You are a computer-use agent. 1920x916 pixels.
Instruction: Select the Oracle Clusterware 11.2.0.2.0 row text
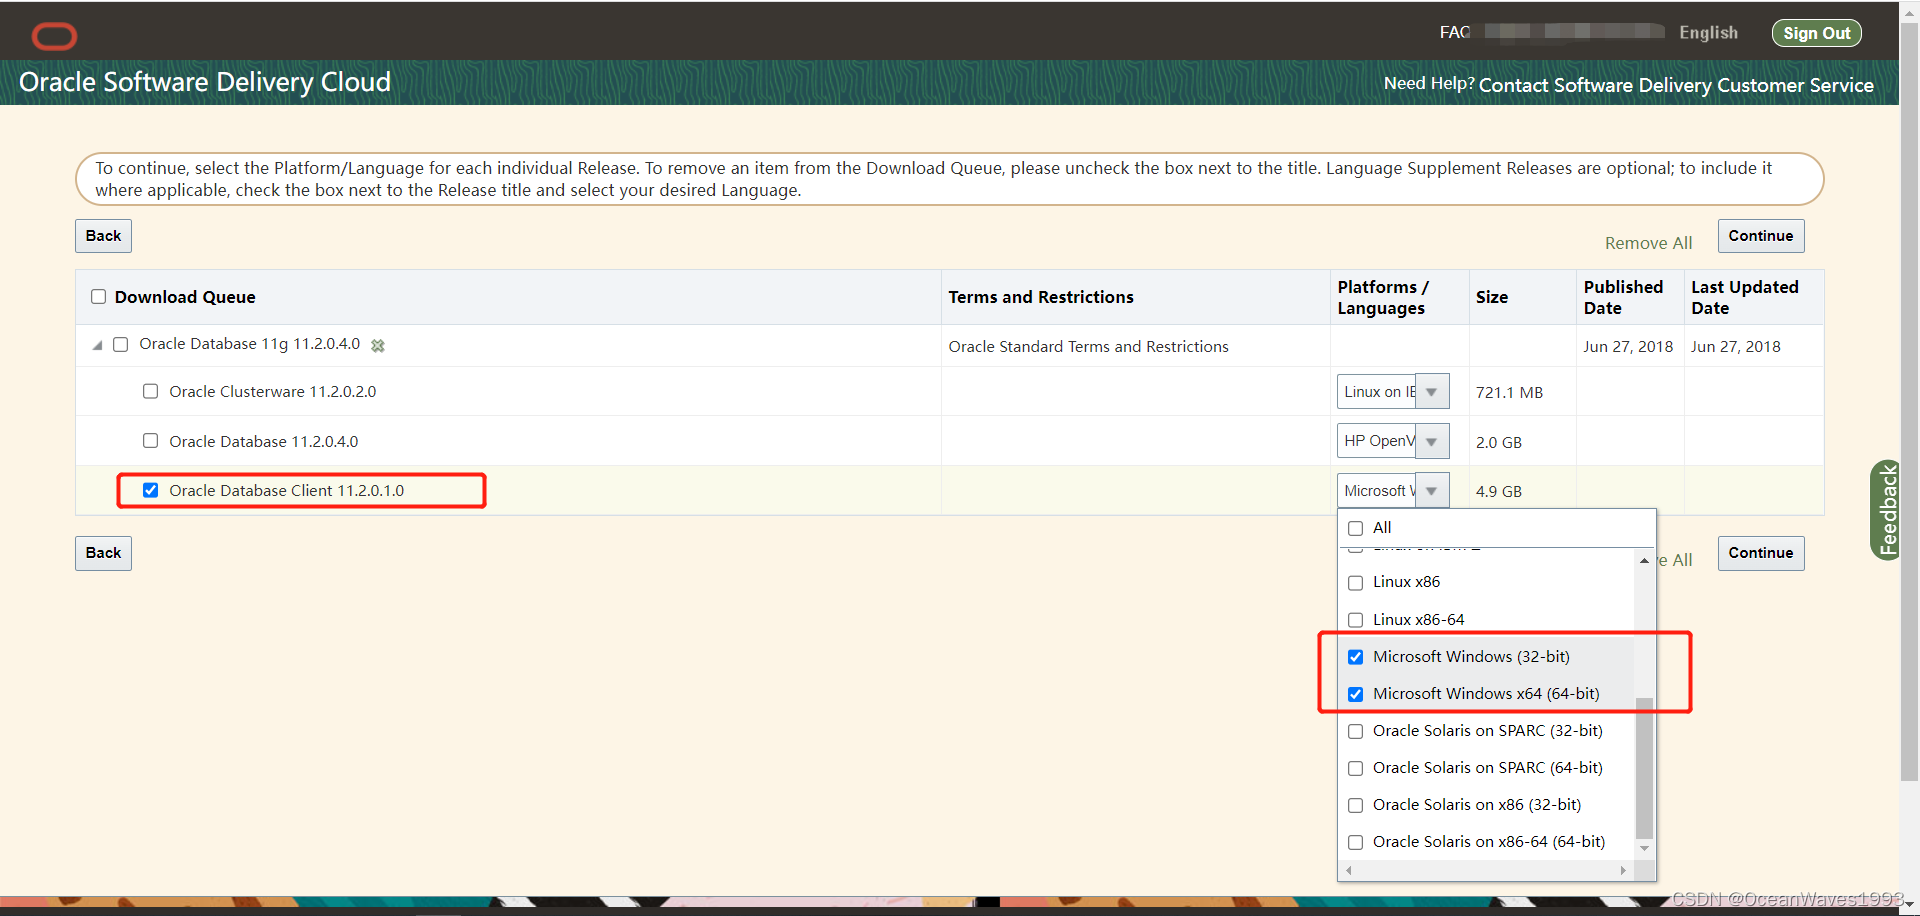coord(272,391)
